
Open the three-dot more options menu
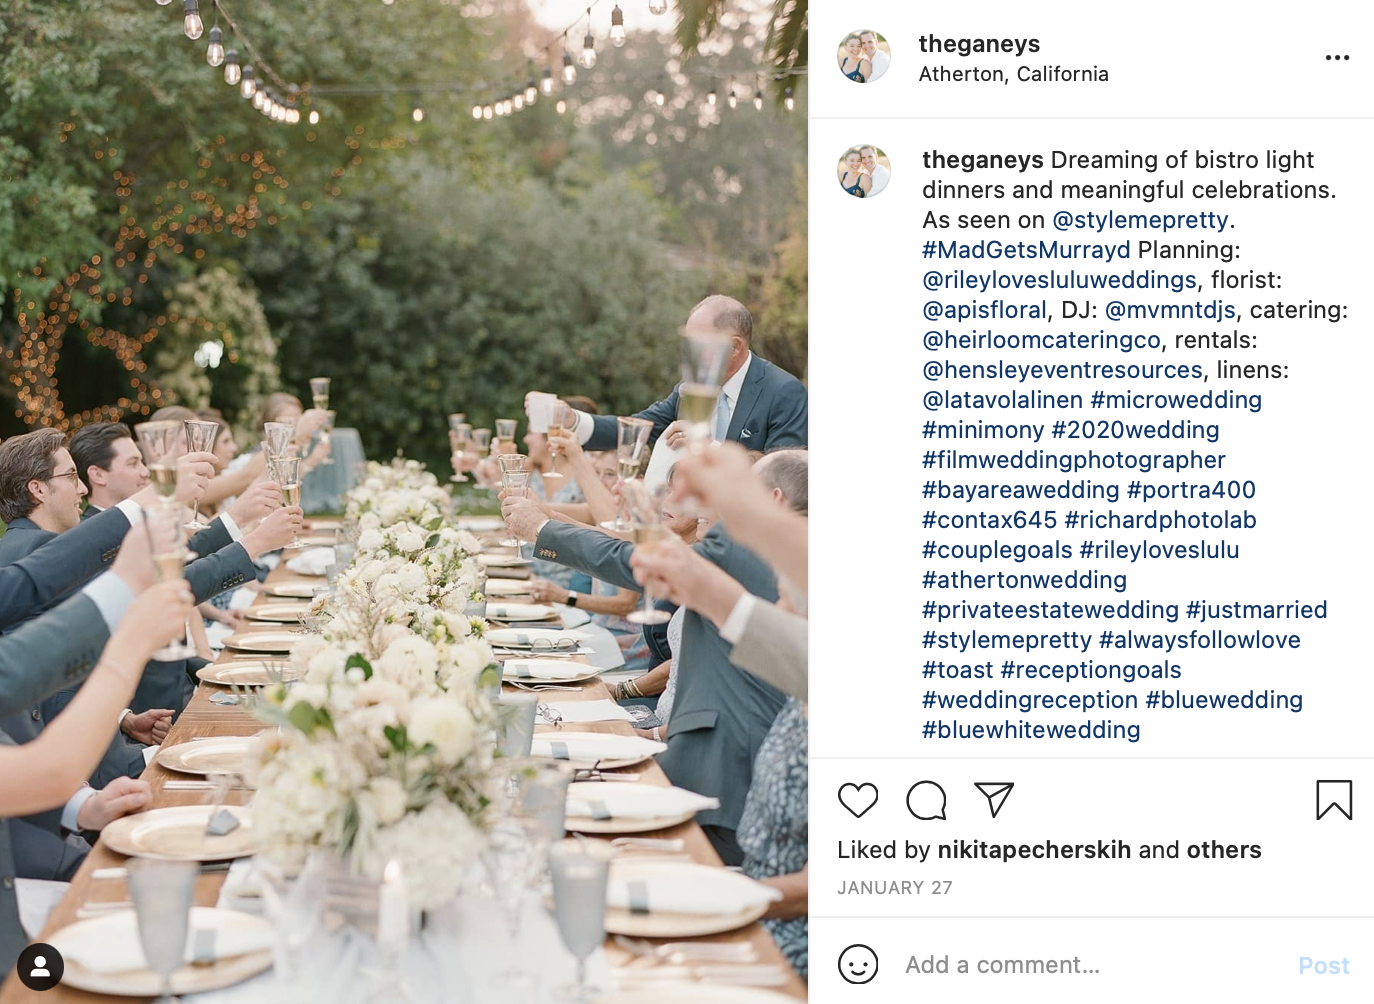(1337, 58)
